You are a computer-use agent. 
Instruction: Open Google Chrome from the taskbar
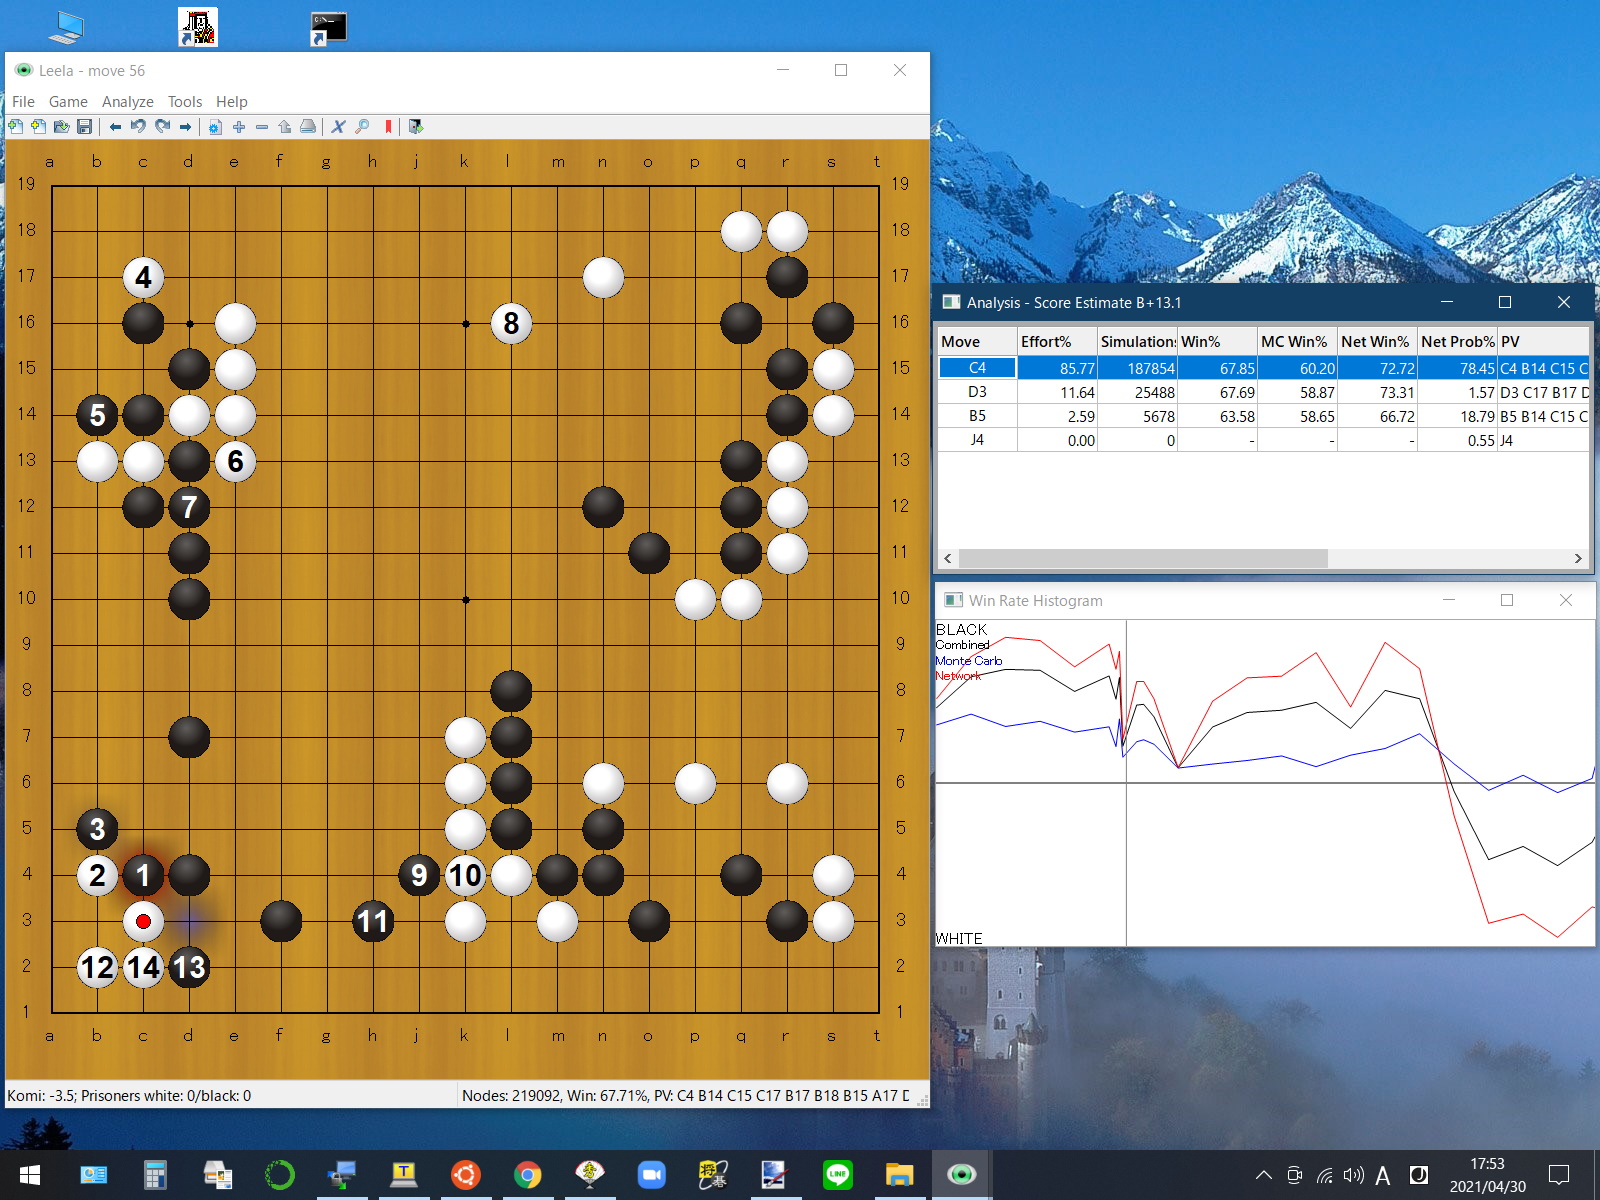click(527, 1175)
